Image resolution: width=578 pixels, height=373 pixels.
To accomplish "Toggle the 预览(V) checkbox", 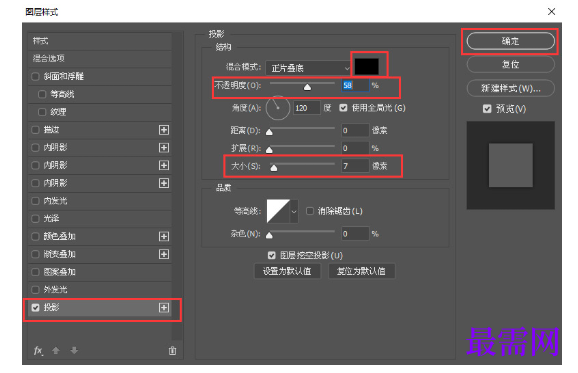I will coord(487,109).
